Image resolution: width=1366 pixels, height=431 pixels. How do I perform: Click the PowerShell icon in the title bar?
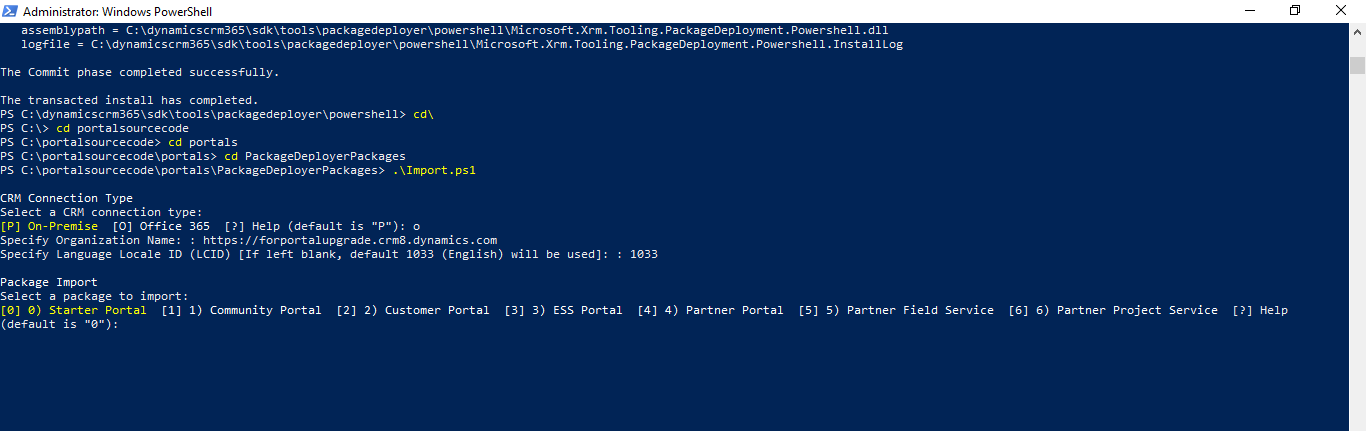click(x=9, y=10)
